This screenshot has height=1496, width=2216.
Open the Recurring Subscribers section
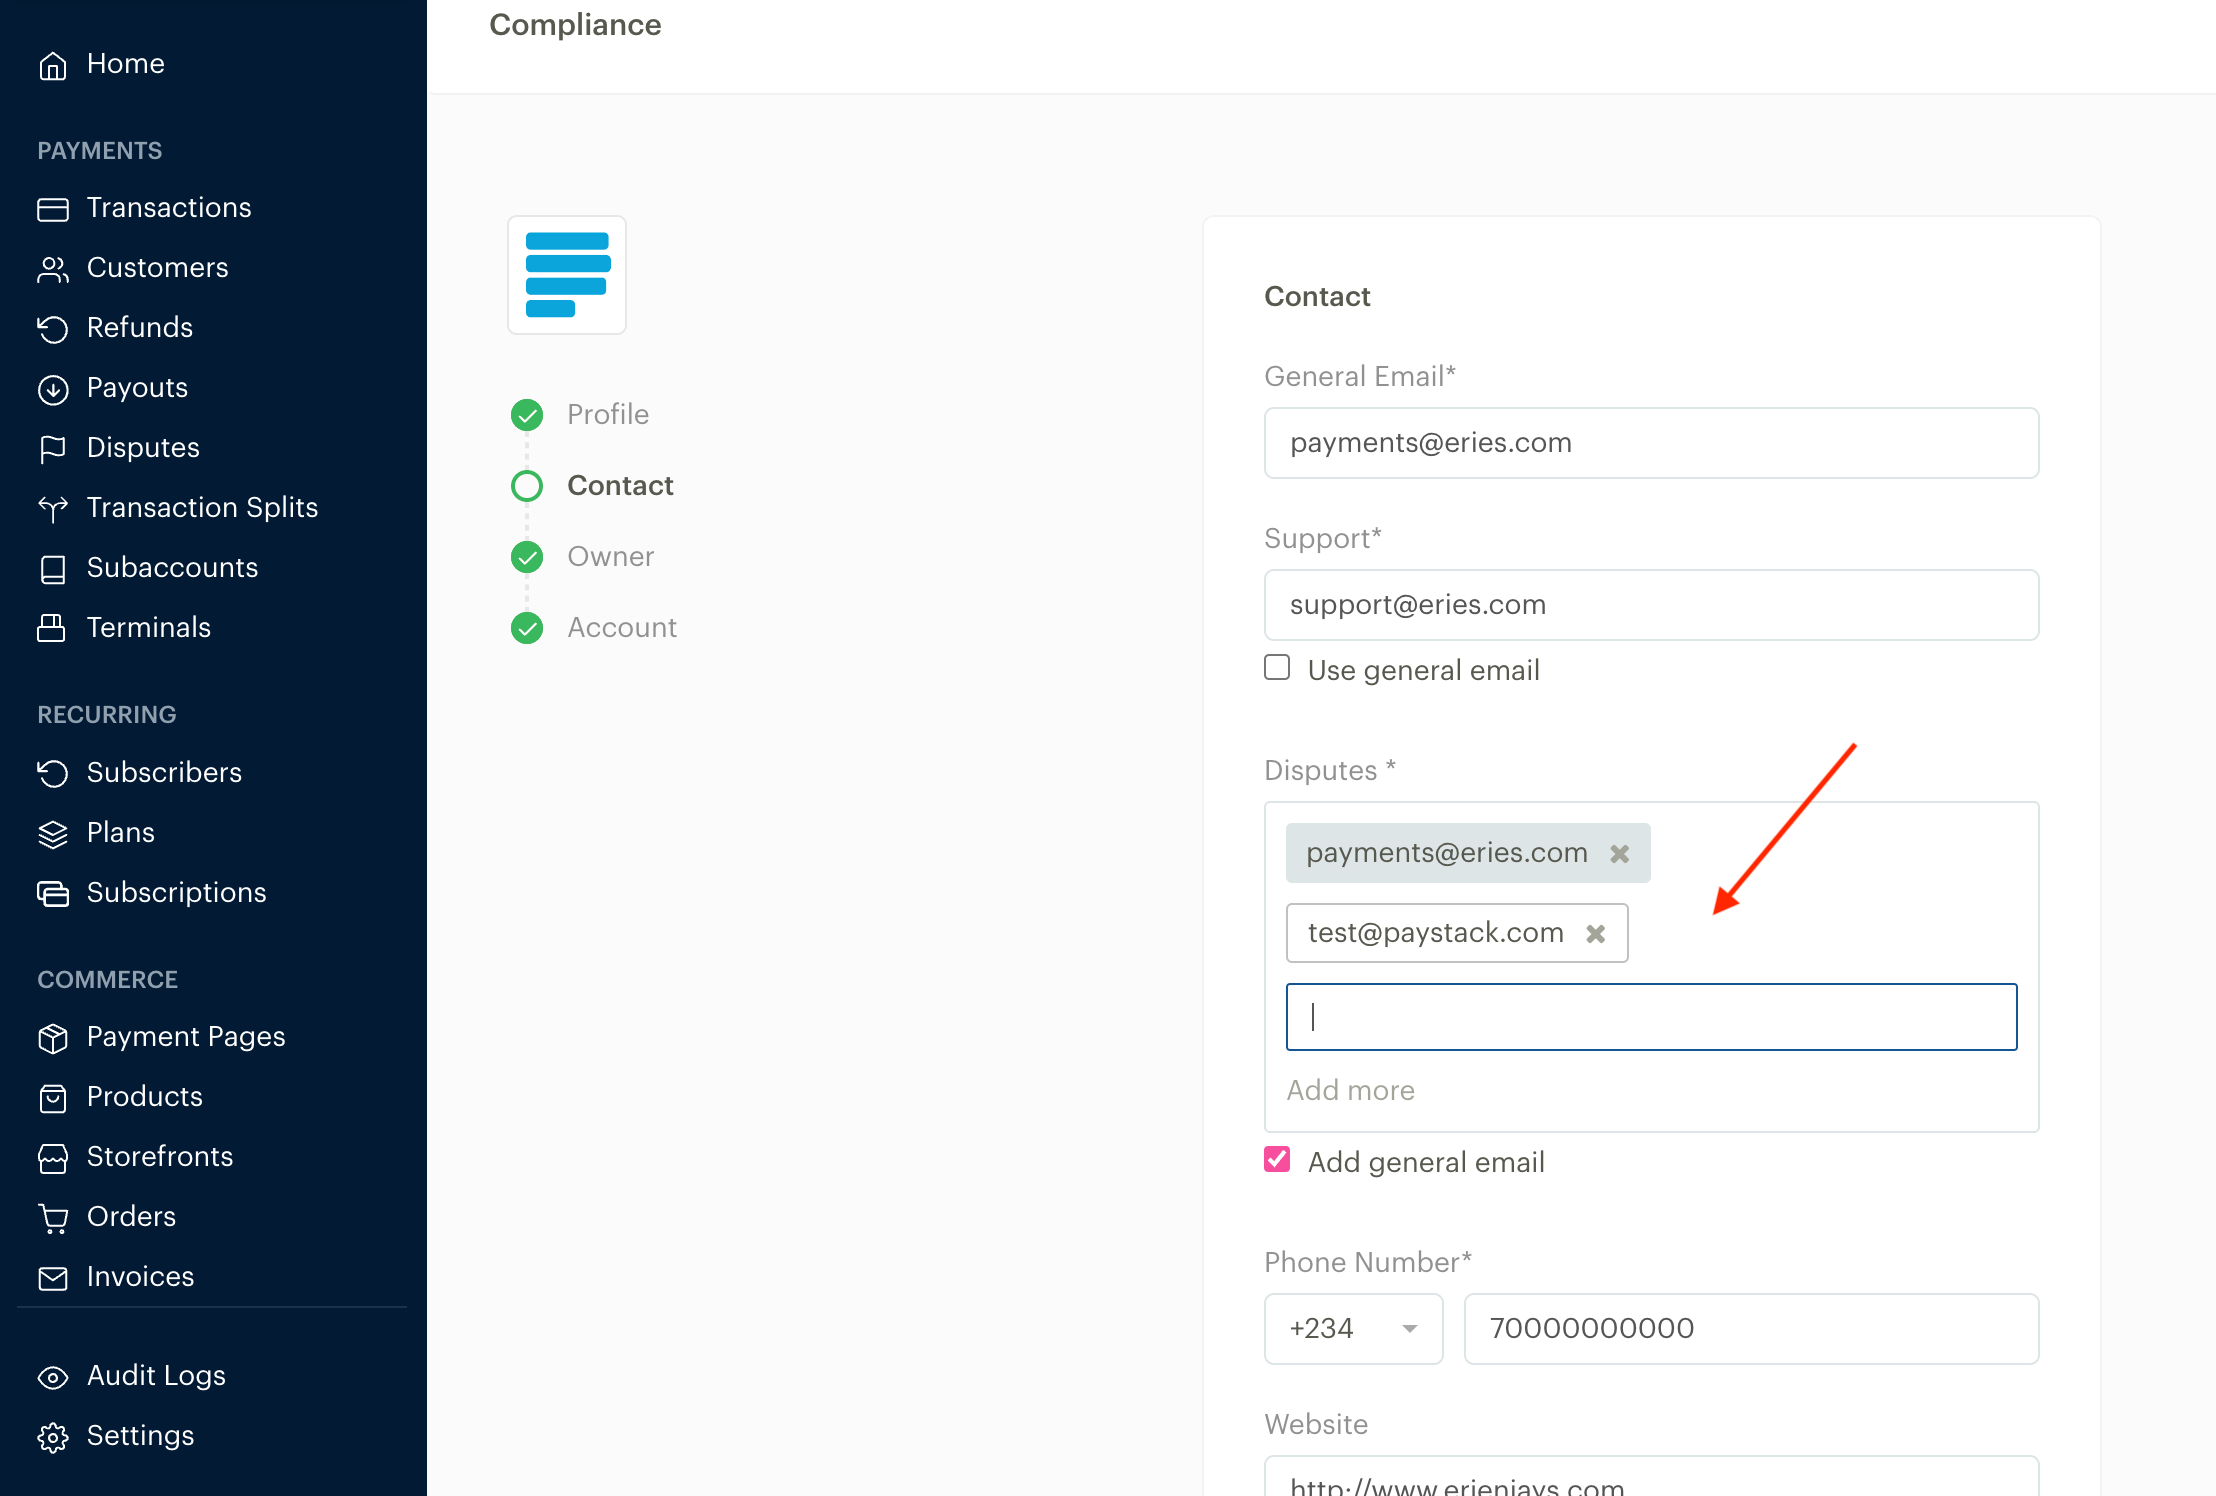[x=164, y=771]
